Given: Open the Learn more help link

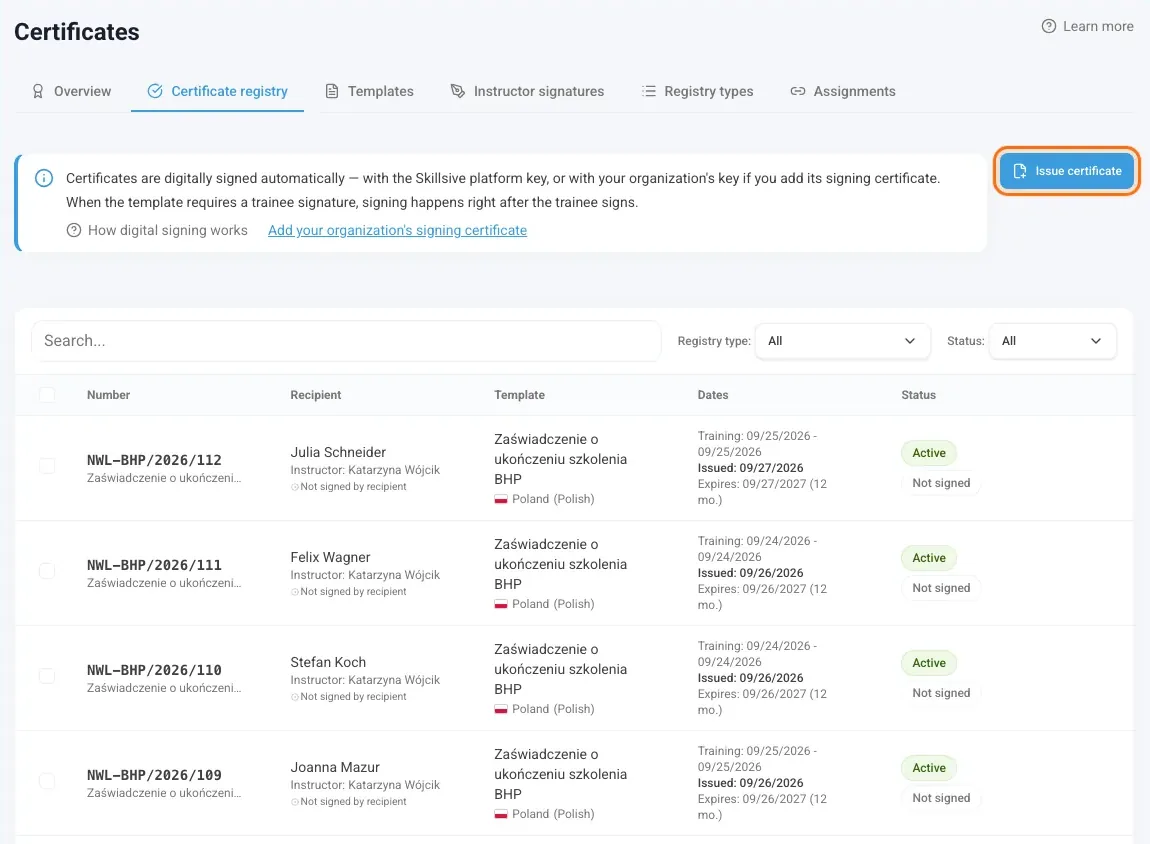Looking at the screenshot, I should (x=1088, y=26).
